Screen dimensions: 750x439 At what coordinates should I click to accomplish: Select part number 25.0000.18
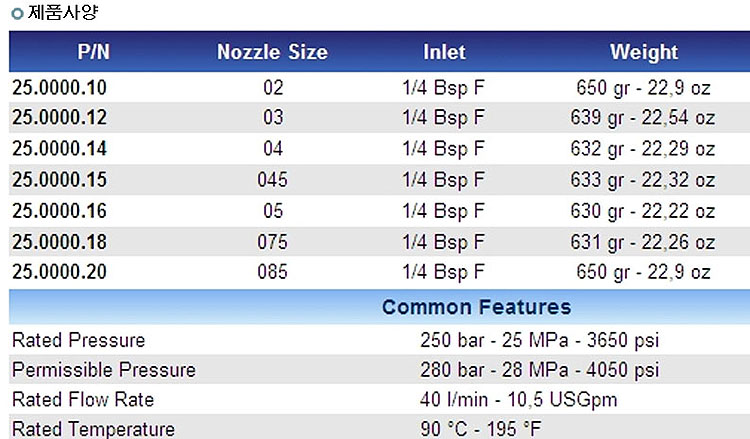coord(59,242)
